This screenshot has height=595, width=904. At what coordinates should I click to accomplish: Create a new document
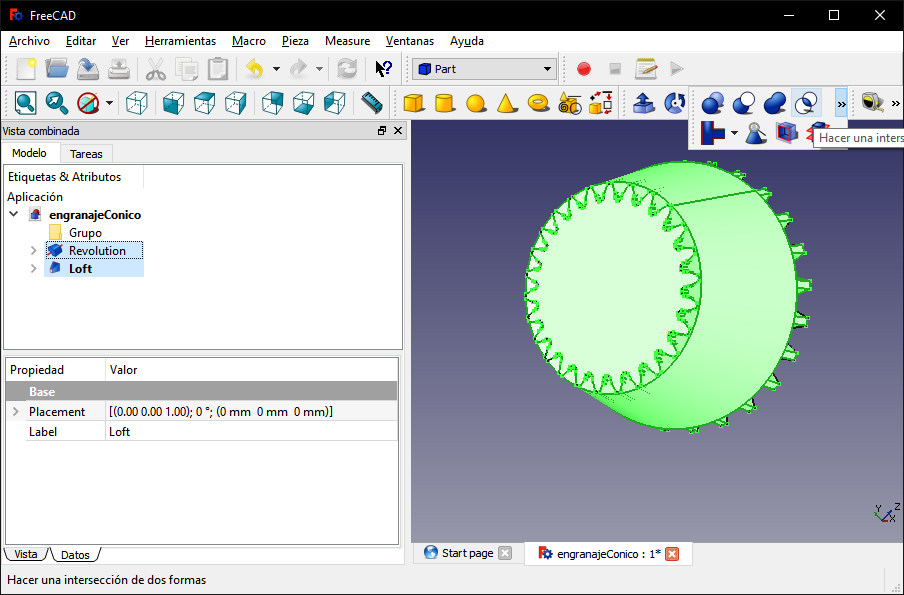[x=25, y=69]
